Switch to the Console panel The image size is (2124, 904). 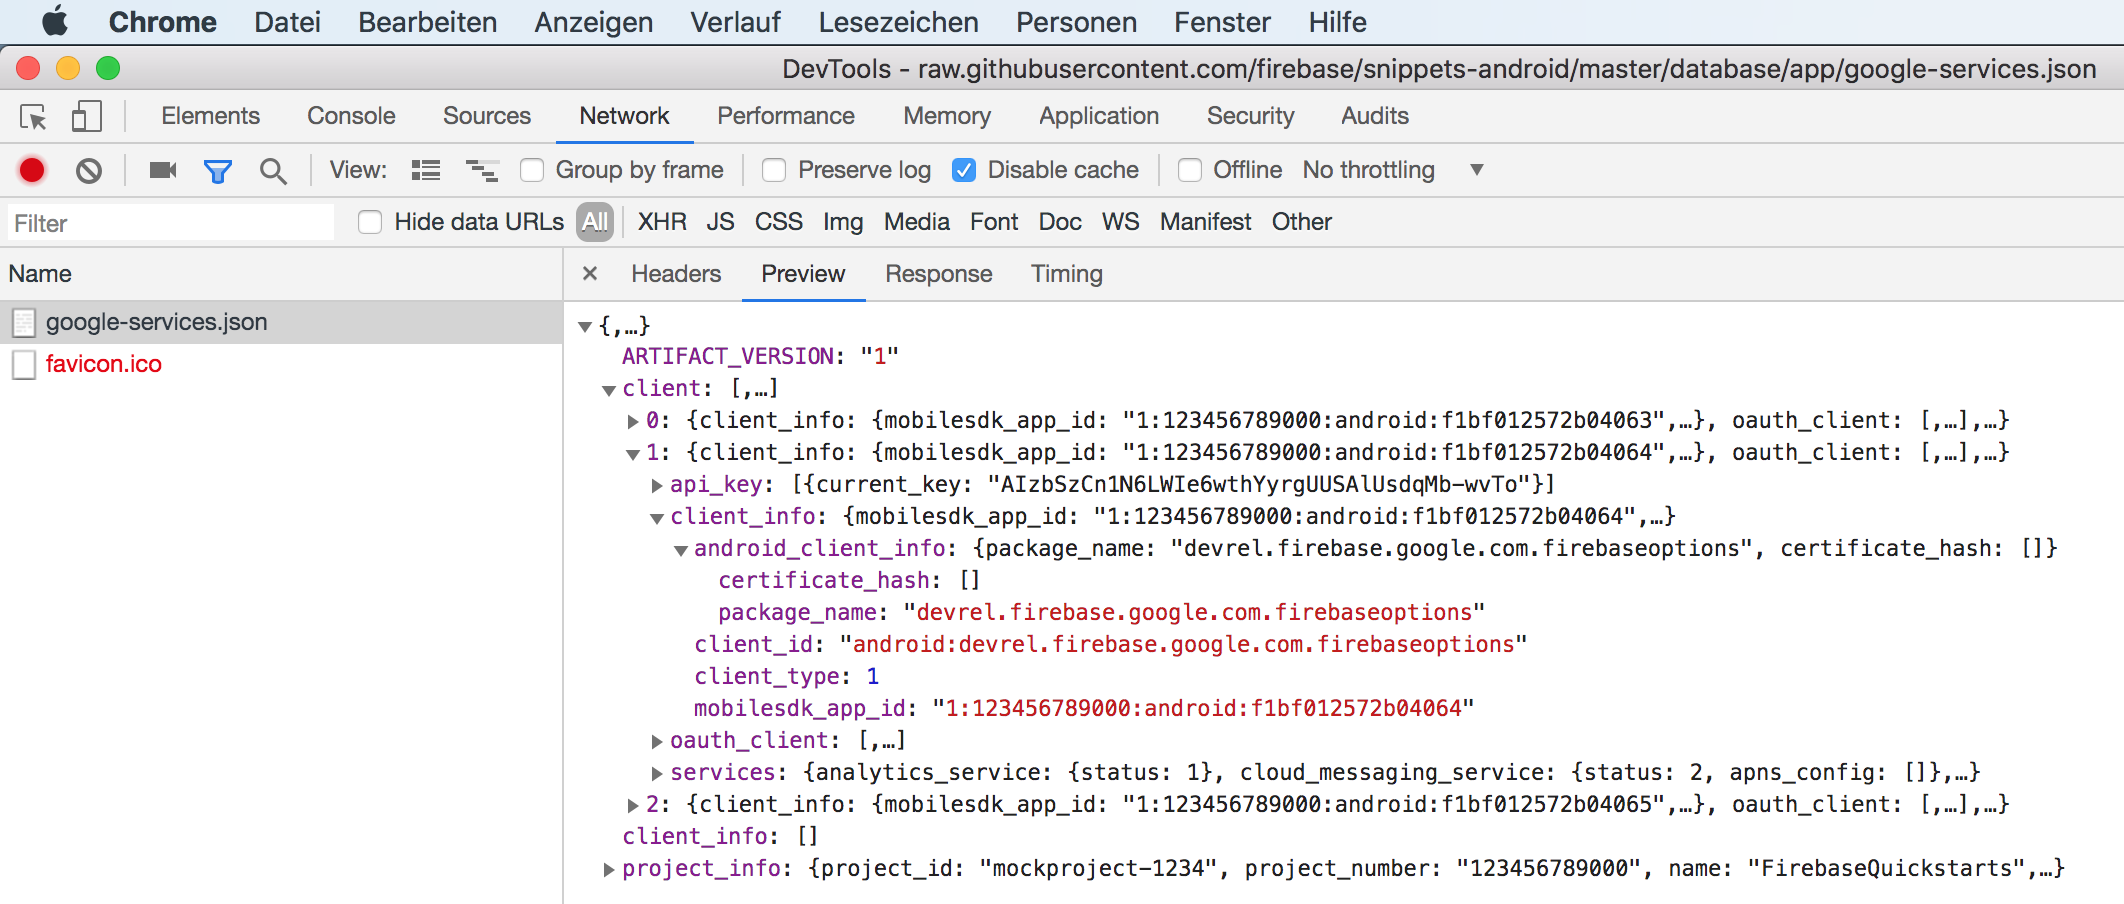[x=351, y=116]
